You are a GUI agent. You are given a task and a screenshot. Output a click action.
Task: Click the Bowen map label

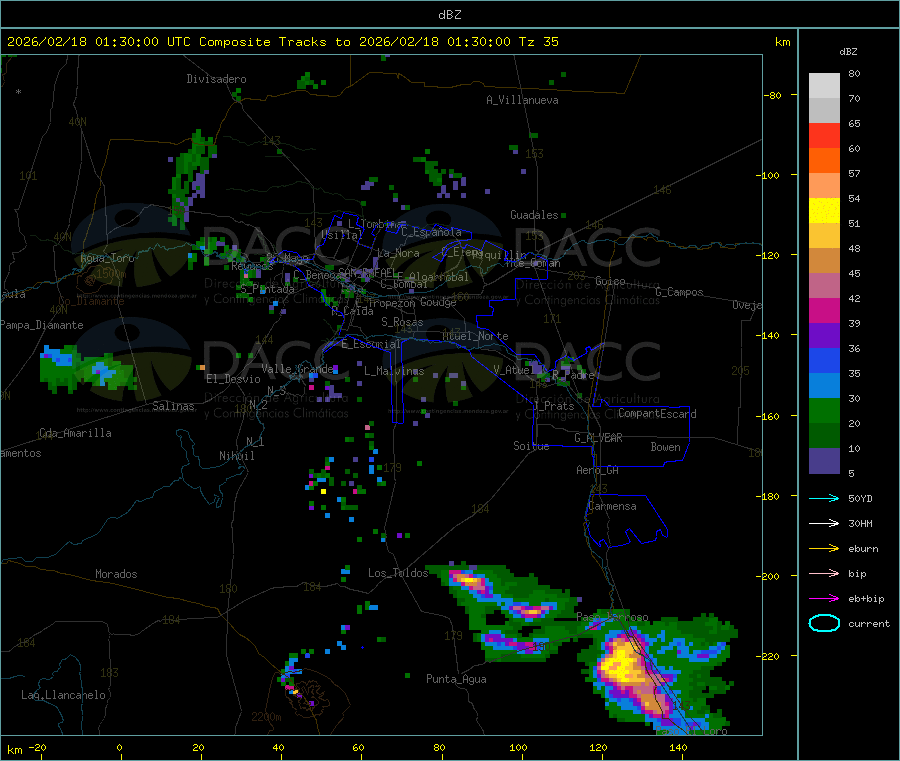[x=665, y=447]
